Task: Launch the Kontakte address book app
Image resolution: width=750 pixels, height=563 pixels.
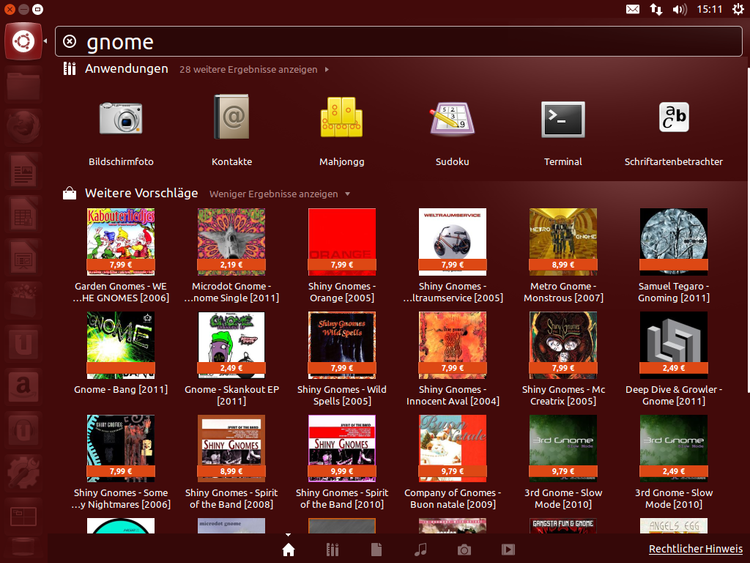Action: coord(231,120)
